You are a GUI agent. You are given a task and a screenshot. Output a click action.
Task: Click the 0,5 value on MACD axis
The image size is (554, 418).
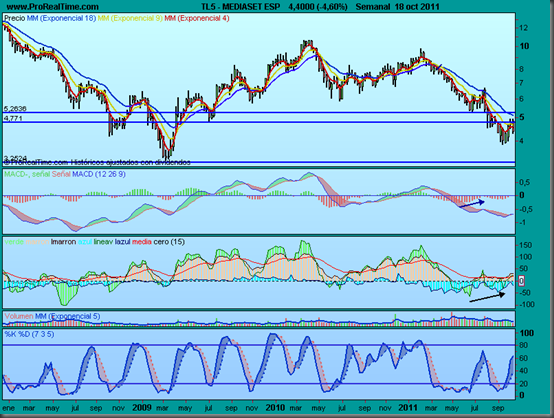coord(525,182)
